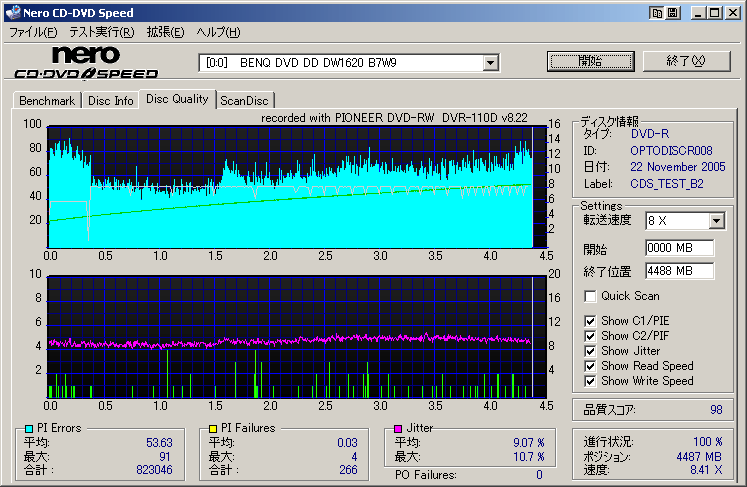Open the 拡張(E) menu

[x=165, y=32]
